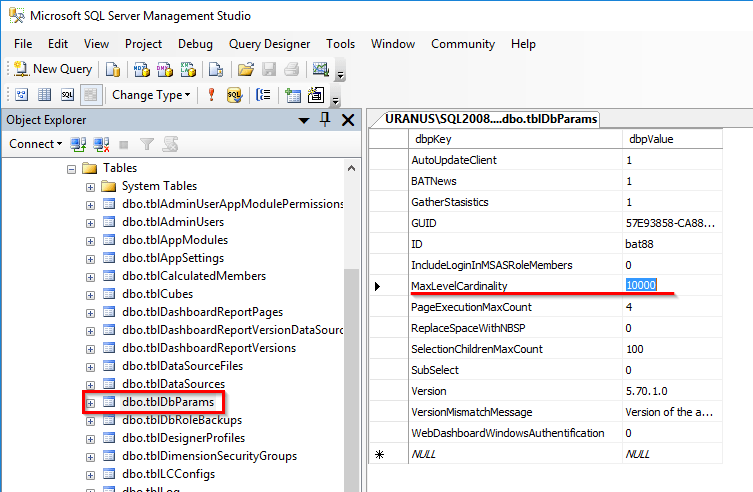The width and height of the screenshot is (753, 492).
Task: Click the Verify SQL Syntax icon
Action: (234, 95)
